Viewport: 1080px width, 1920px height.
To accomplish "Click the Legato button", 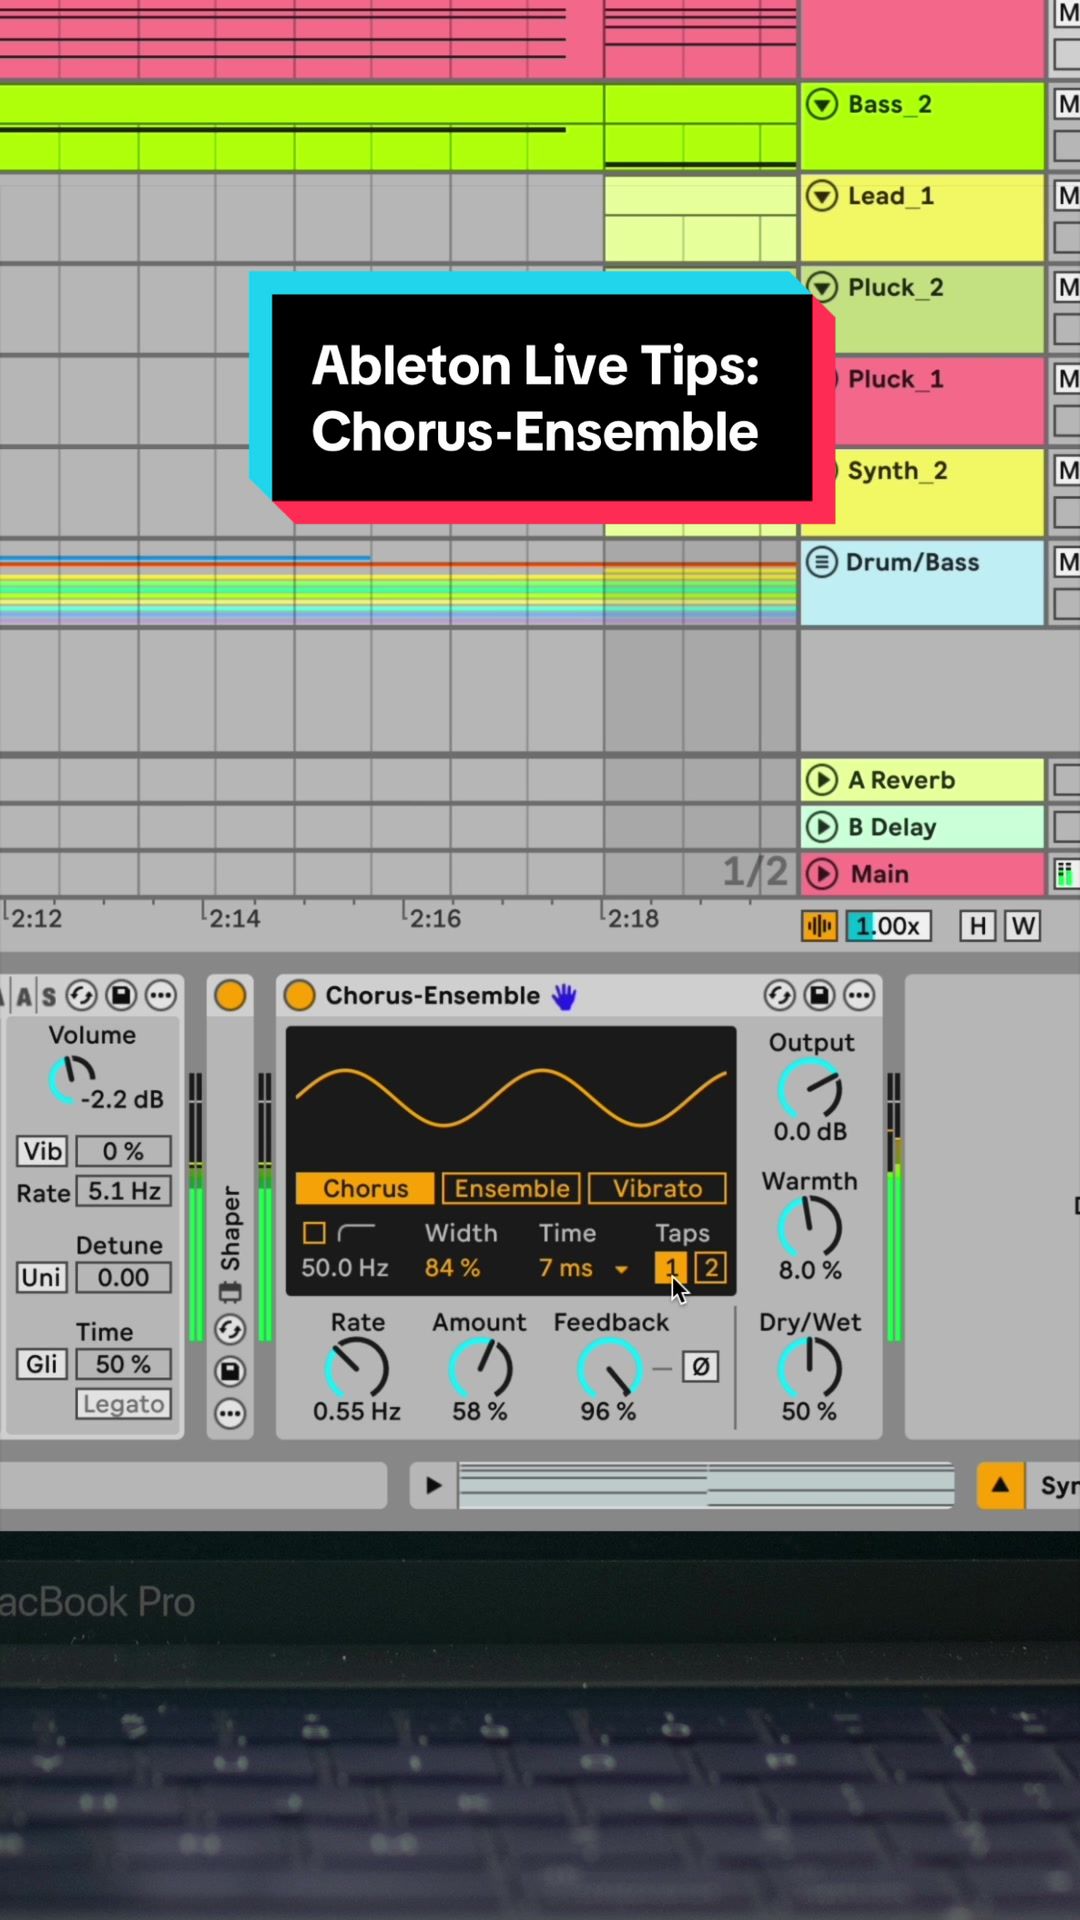I will point(123,1404).
